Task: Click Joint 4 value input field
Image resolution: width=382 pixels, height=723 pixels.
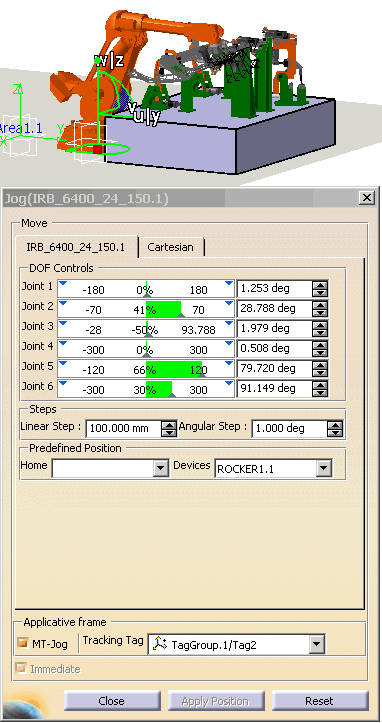Action: tap(275, 349)
